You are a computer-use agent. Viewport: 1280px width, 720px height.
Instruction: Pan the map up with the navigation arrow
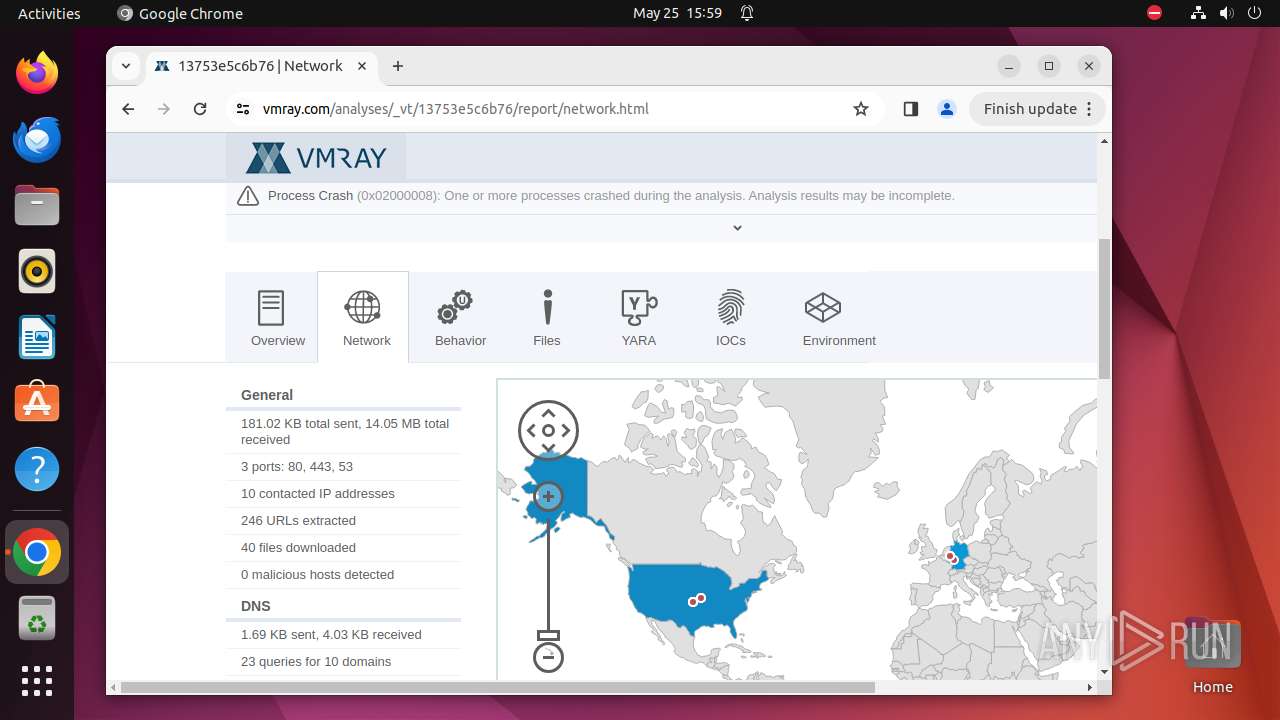pyautogui.click(x=548, y=413)
